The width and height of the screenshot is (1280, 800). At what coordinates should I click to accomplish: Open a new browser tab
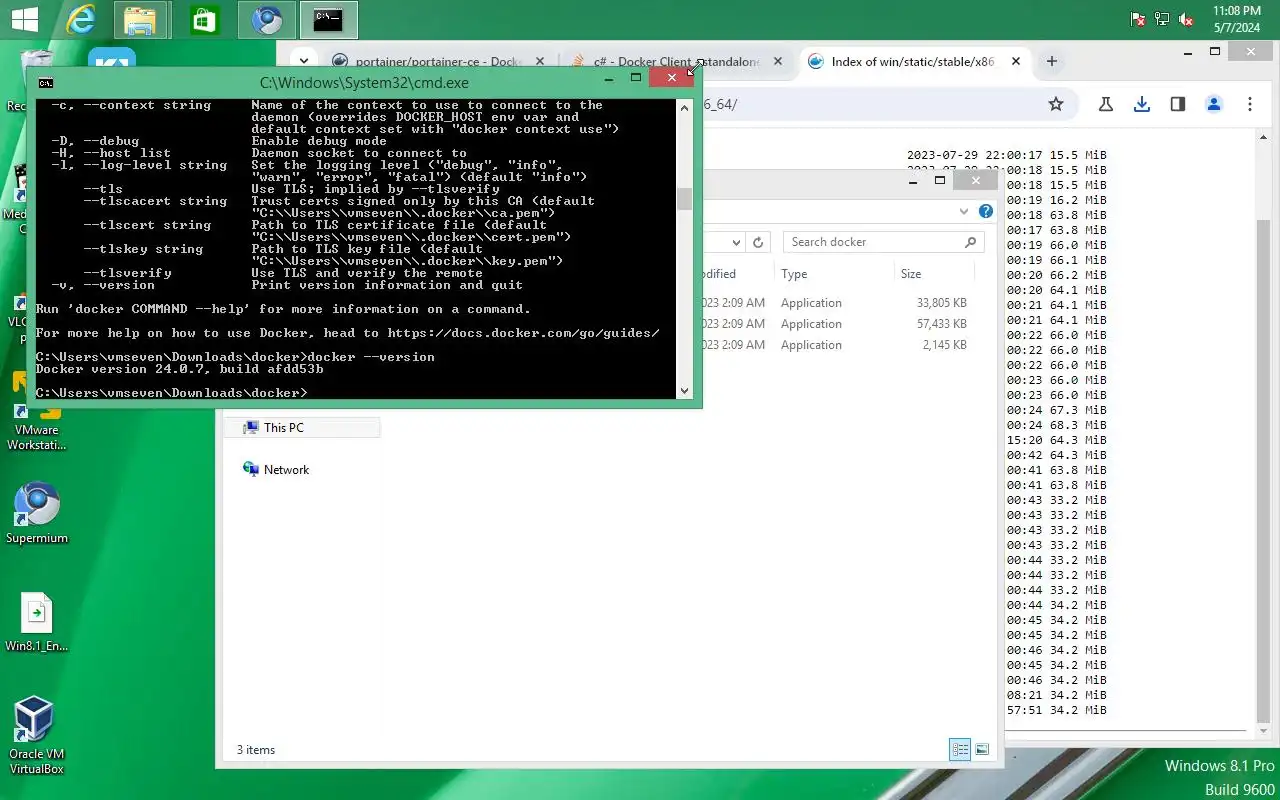point(1051,62)
